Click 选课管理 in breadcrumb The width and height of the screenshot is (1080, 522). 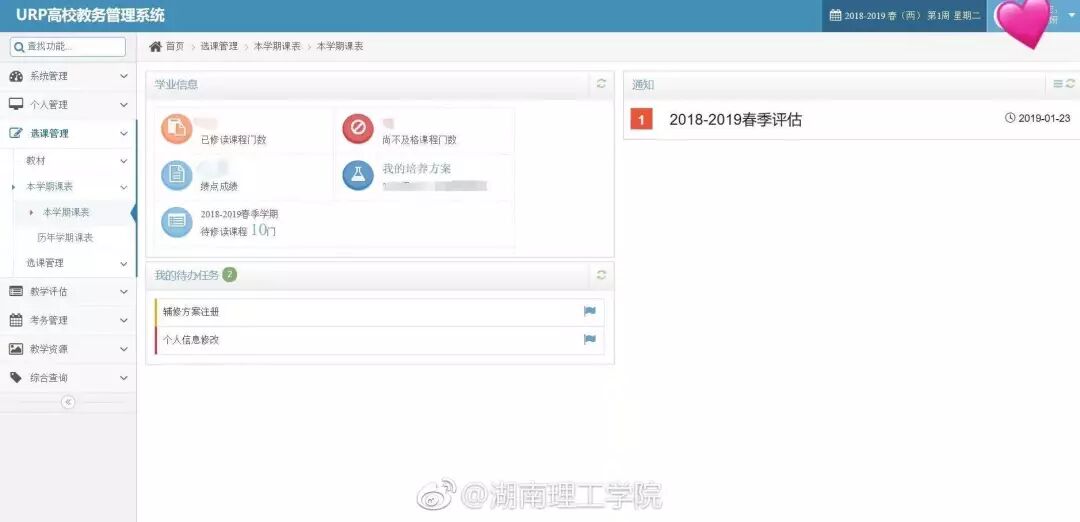(x=219, y=46)
